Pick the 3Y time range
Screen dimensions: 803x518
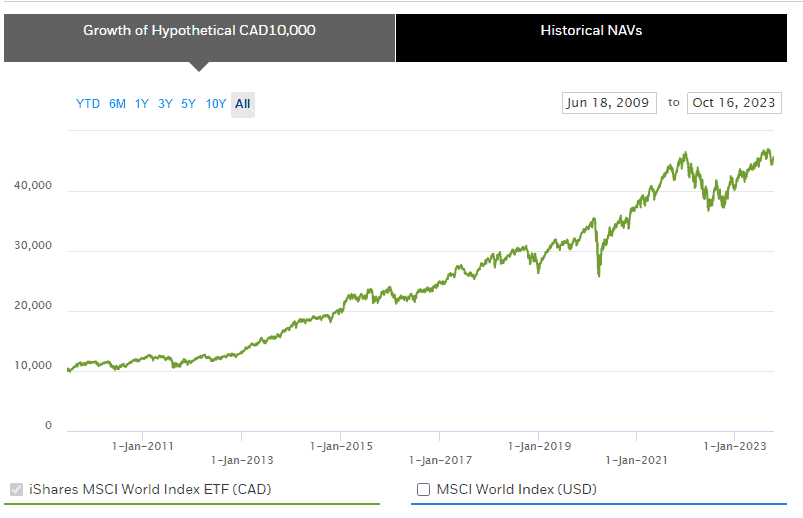pyautogui.click(x=165, y=104)
